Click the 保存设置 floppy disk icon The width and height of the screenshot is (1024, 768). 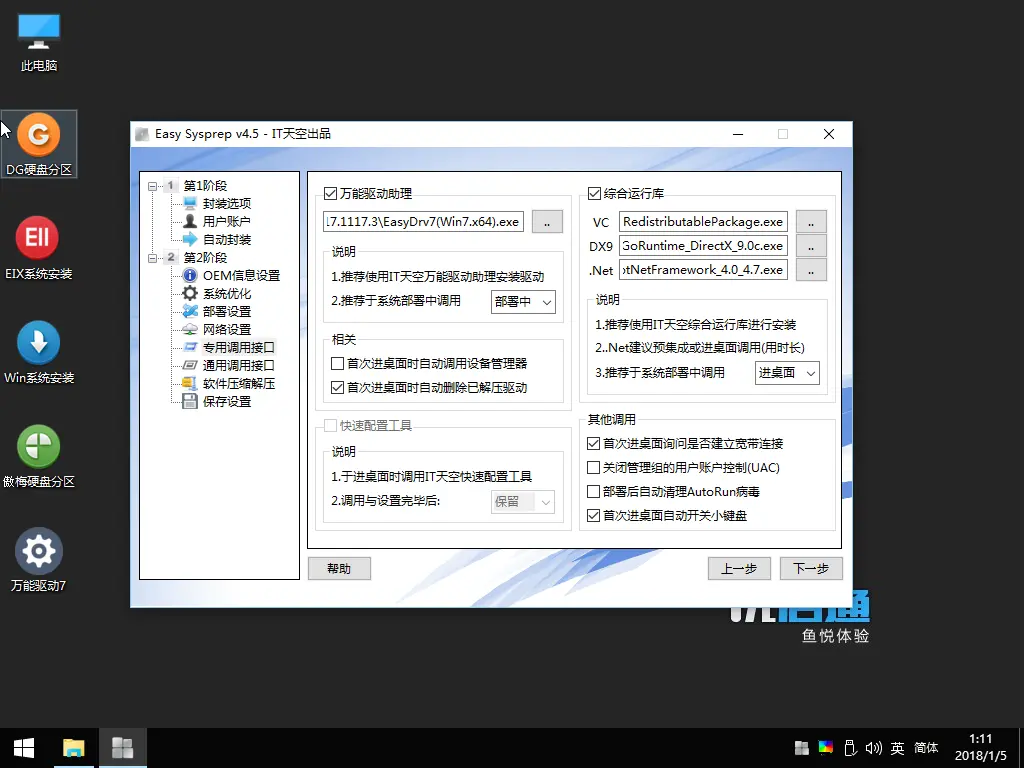[189, 401]
